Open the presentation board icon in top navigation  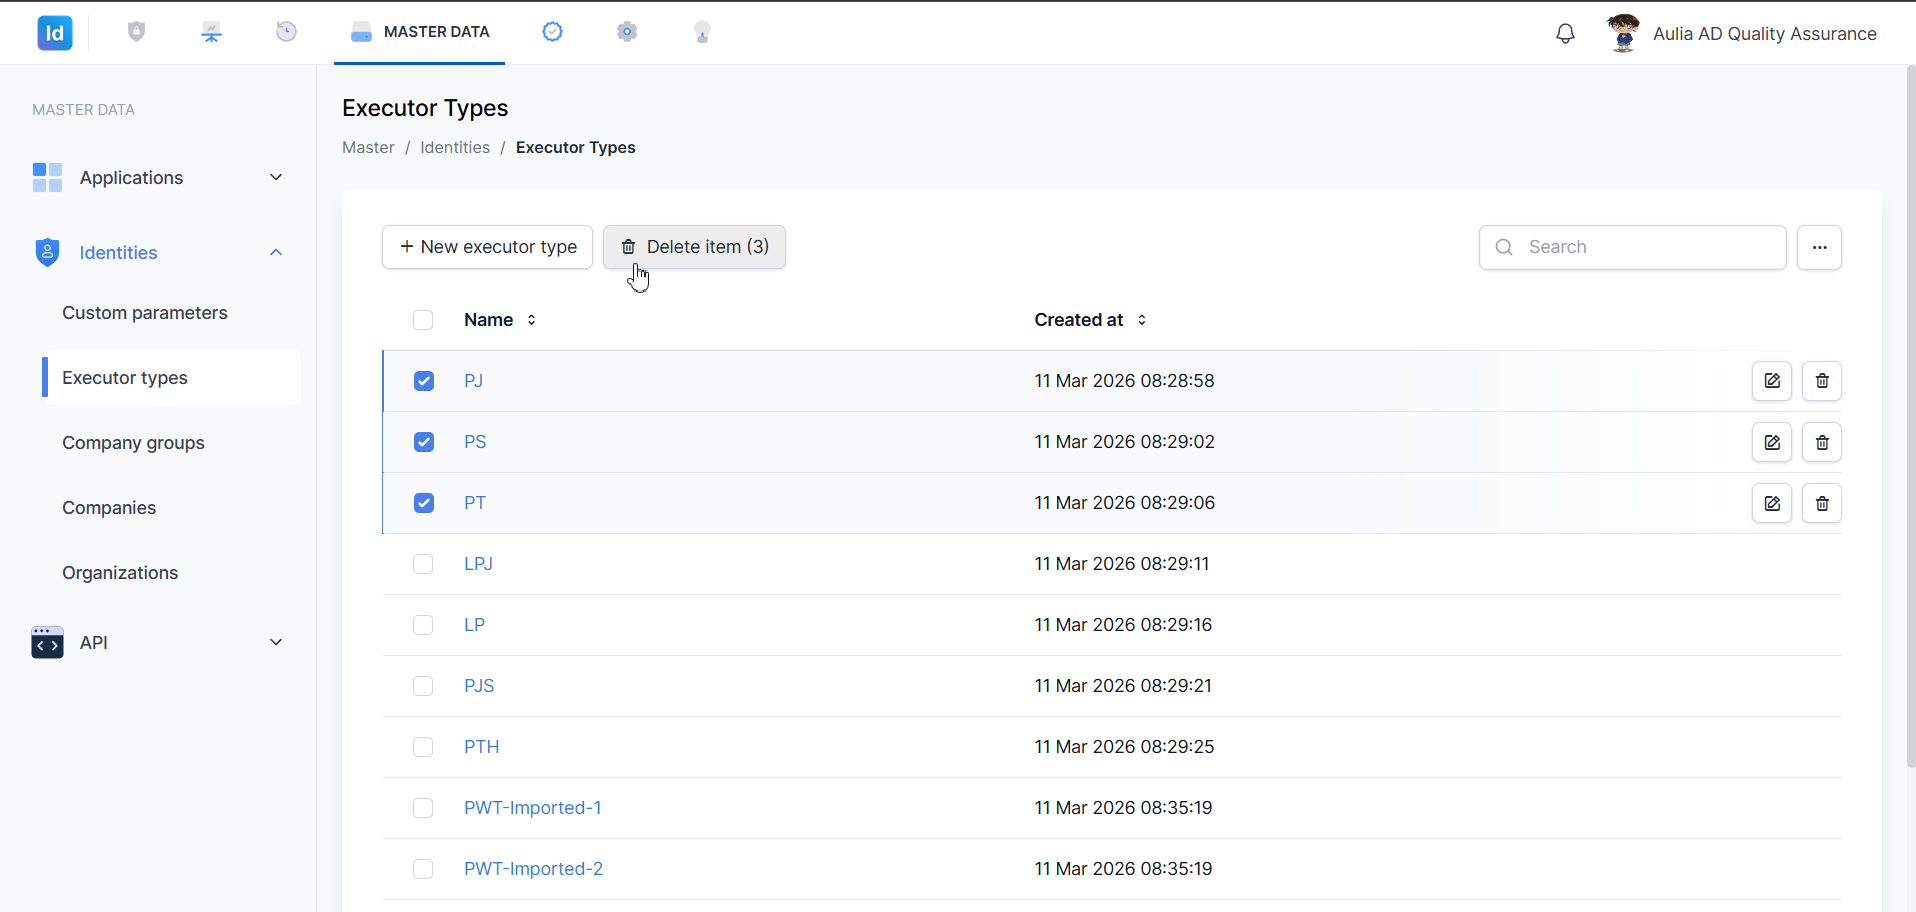[211, 32]
